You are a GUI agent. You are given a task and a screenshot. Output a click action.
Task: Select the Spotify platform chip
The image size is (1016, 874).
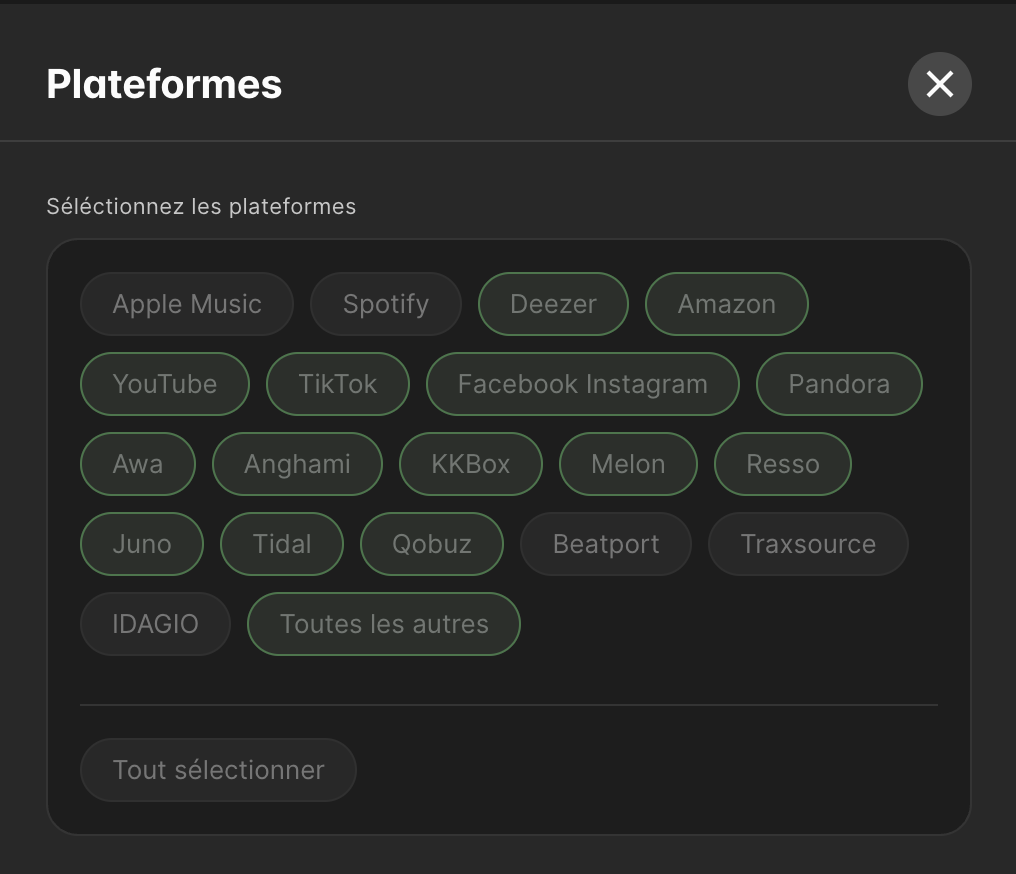(386, 304)
